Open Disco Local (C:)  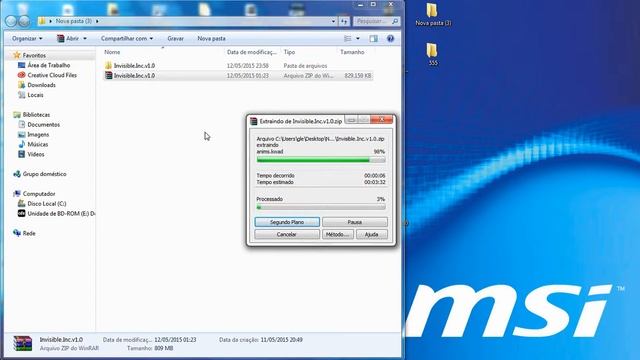point(47,203)
